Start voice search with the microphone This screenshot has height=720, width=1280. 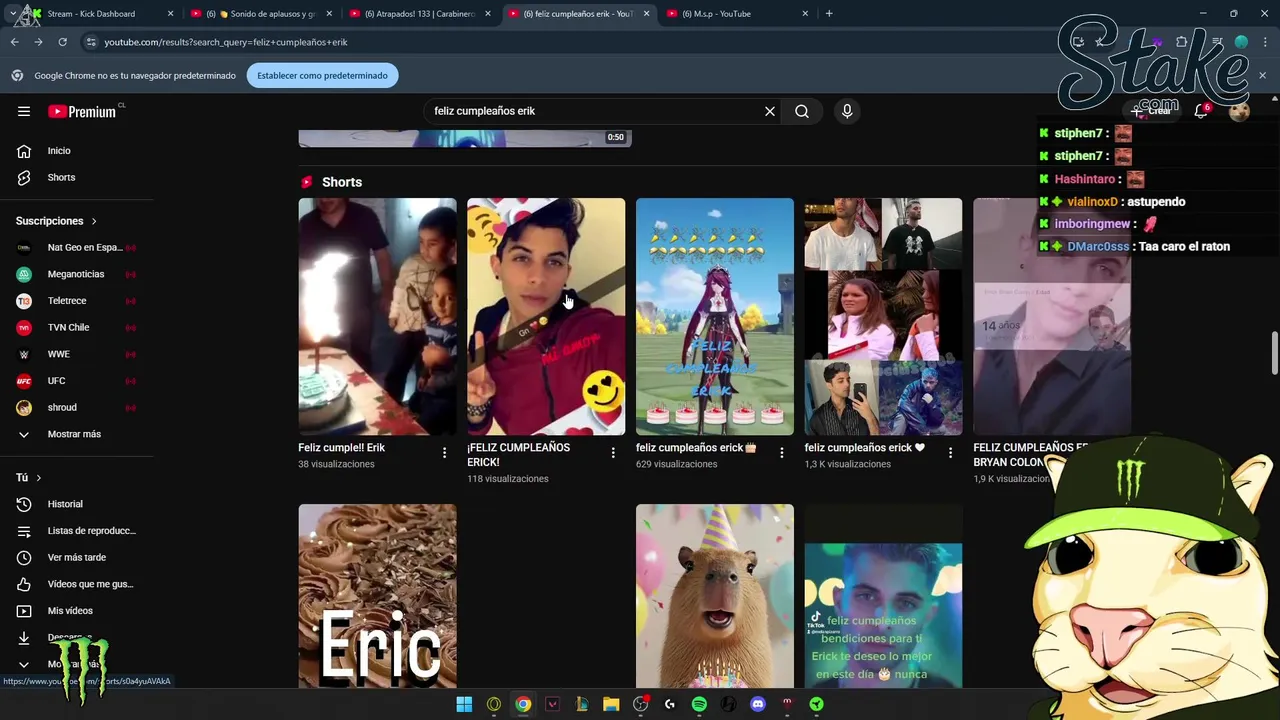(847, 111)
